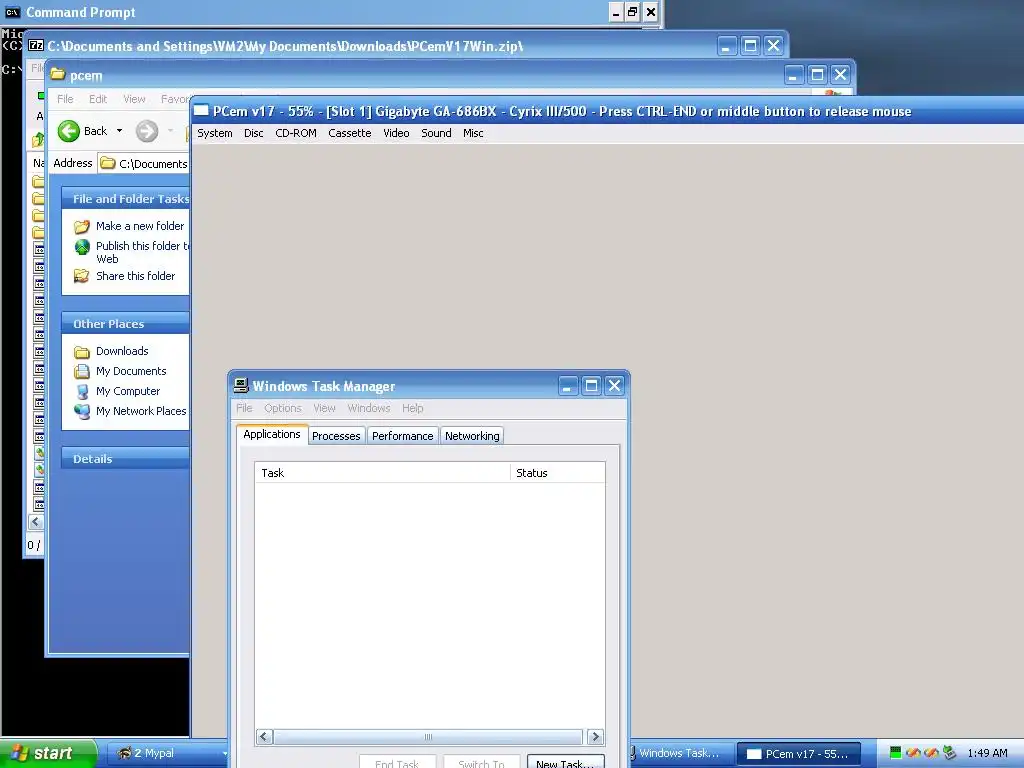Switch to the Networking tab in Task Manager
Screen dimensions: 1024x768
tap(472, 436)
